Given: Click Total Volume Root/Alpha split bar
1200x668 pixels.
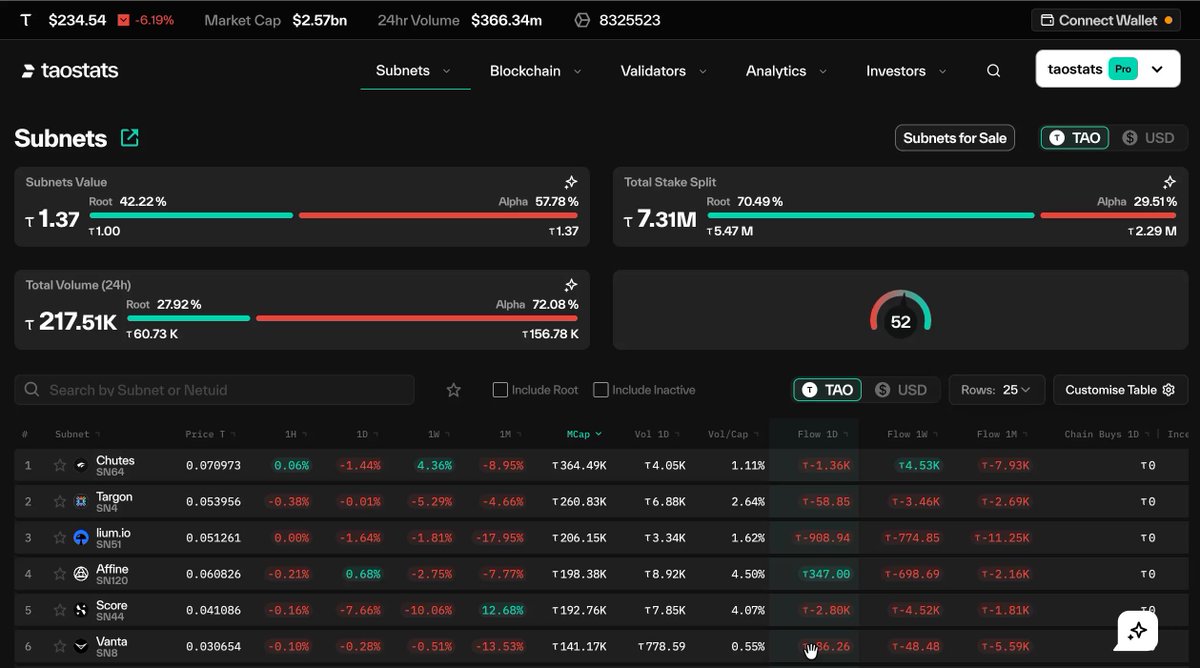Looking at the screenshot, I should 352,318.
